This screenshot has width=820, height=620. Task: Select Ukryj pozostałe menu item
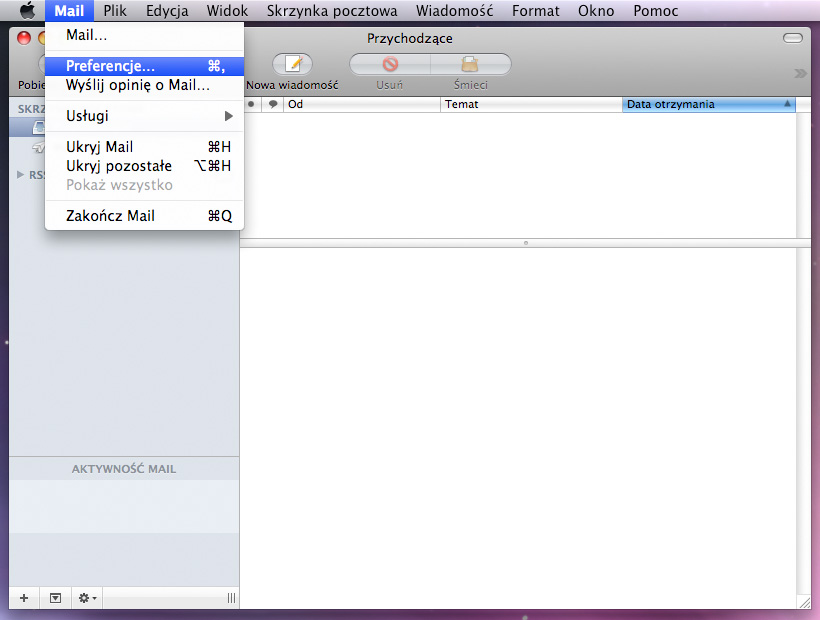[x=144, y=166]
